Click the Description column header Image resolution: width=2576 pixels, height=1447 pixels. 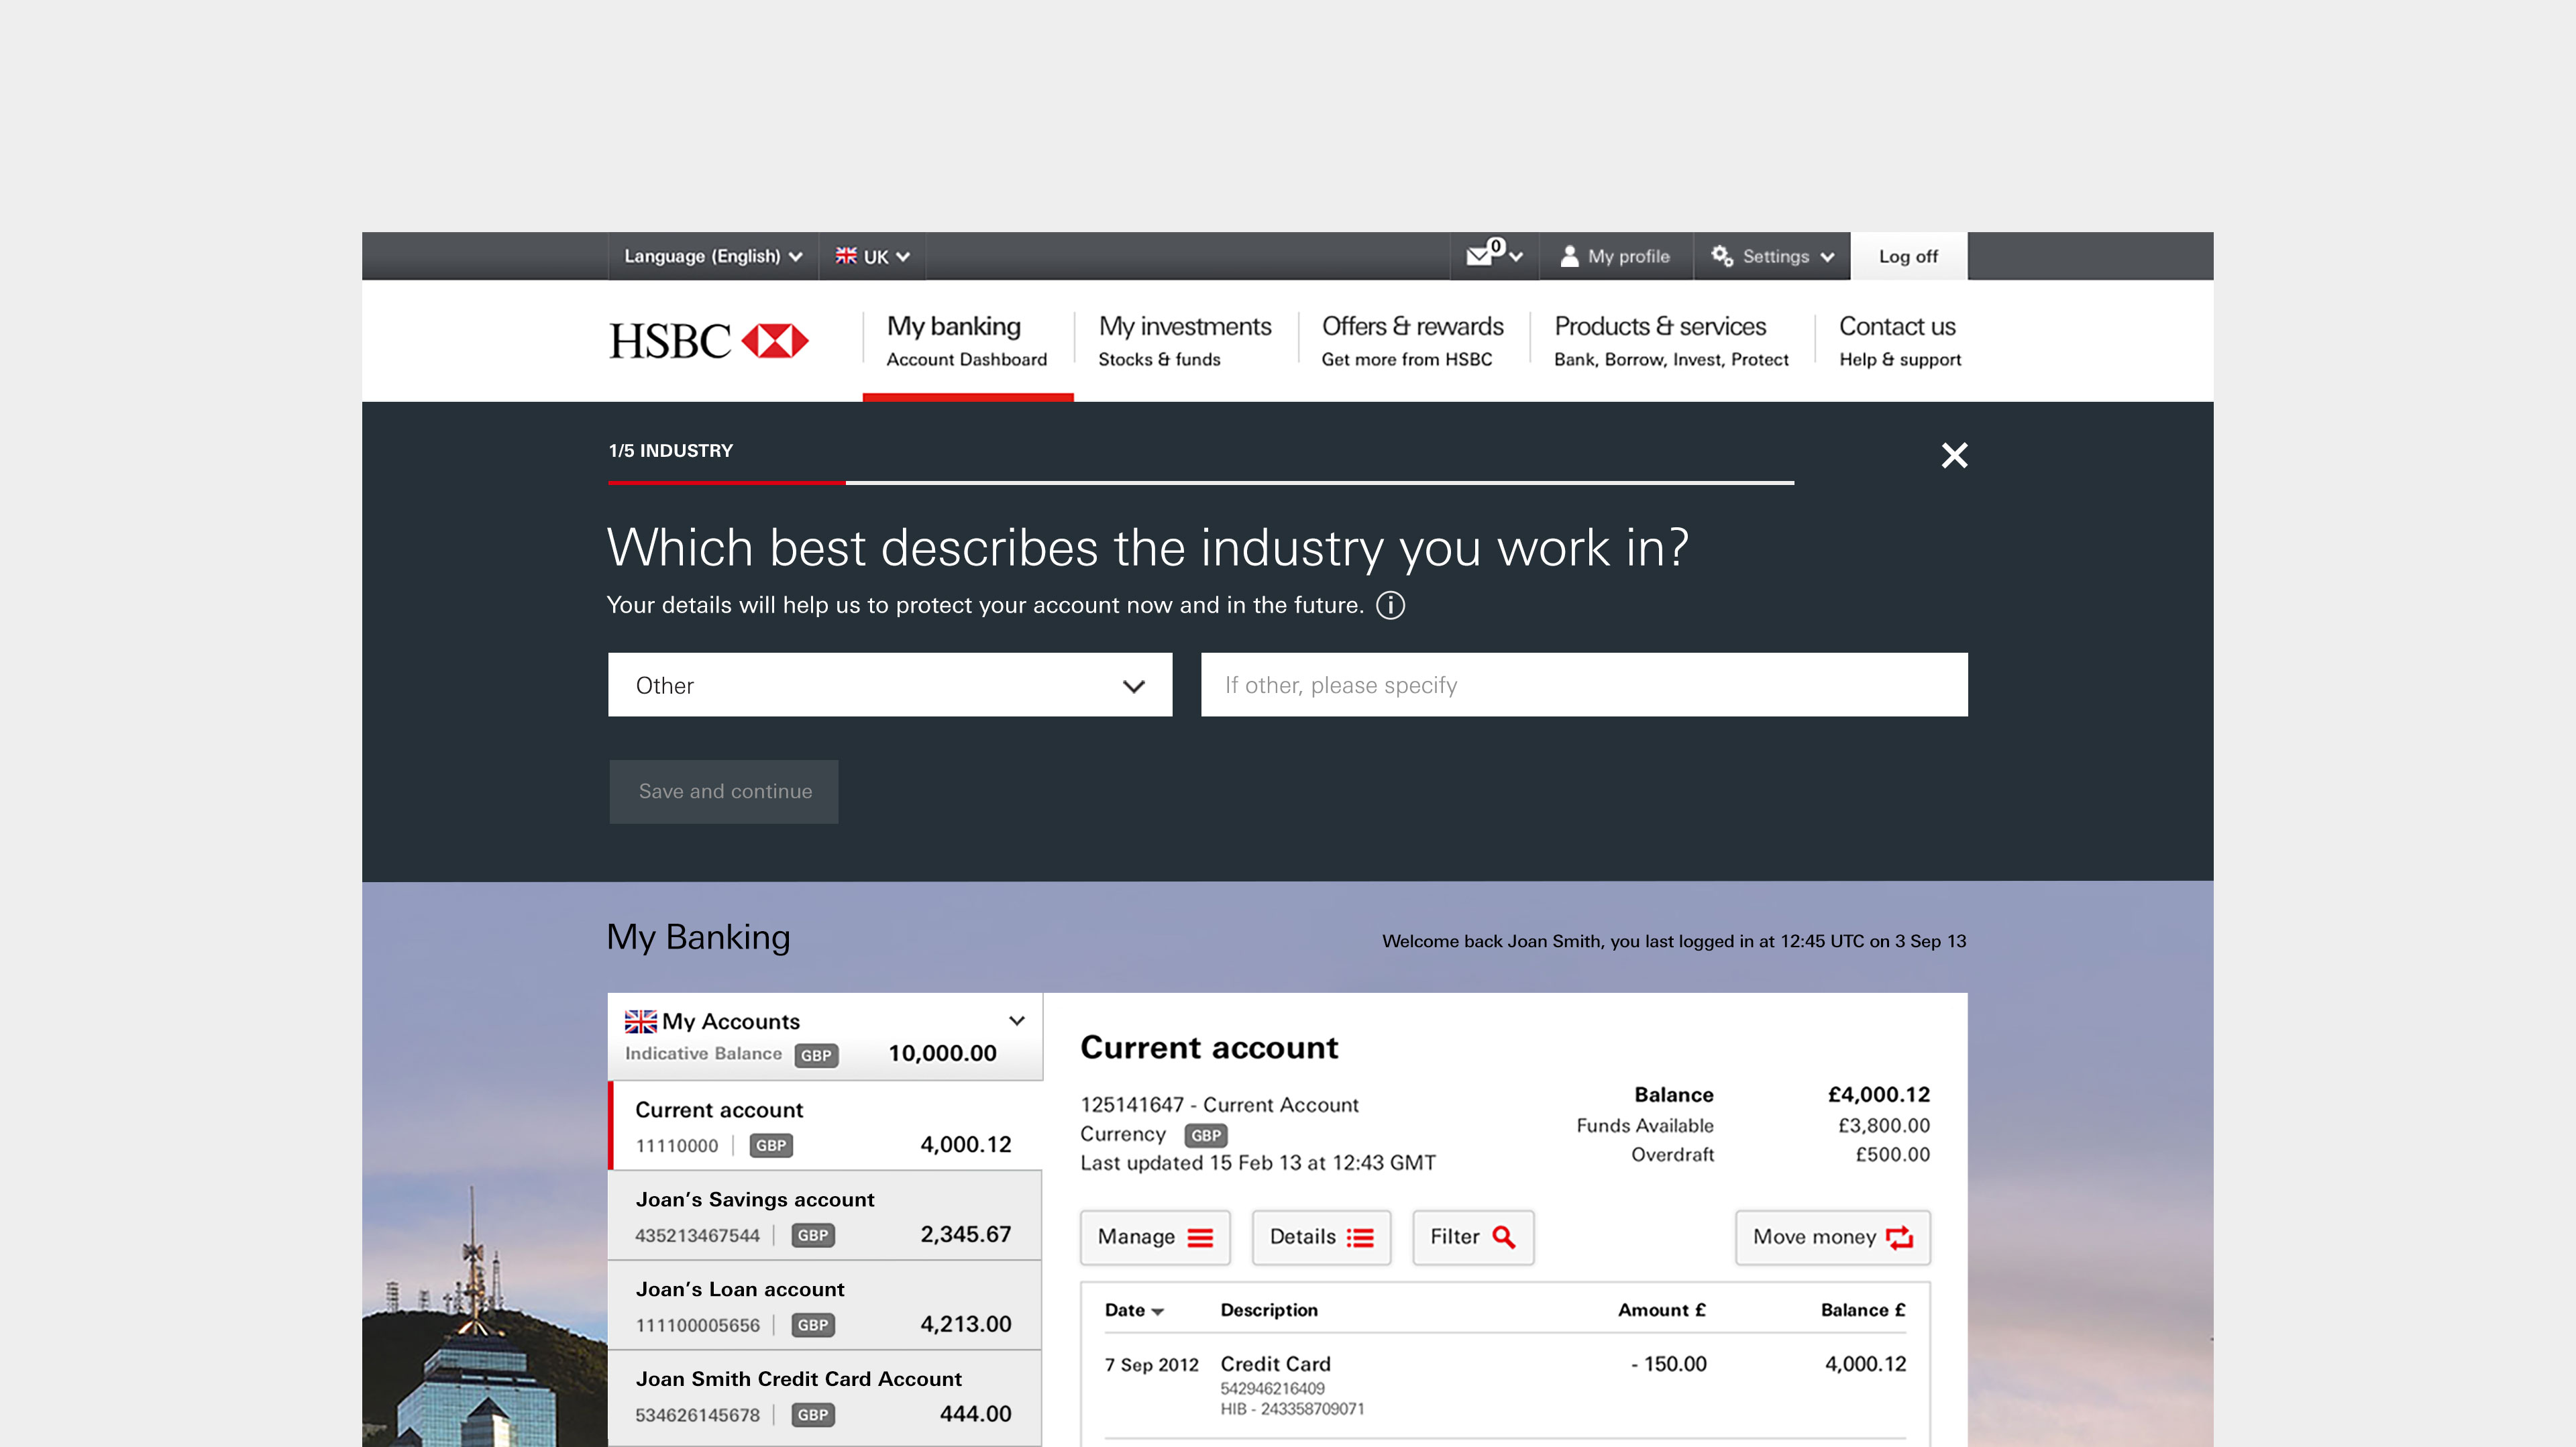[1269, 1310]
